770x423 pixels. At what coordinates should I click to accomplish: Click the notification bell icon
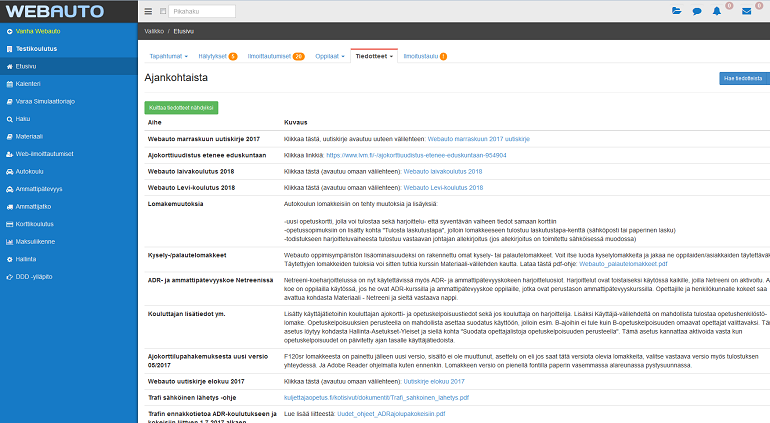[x=716, y=11]
